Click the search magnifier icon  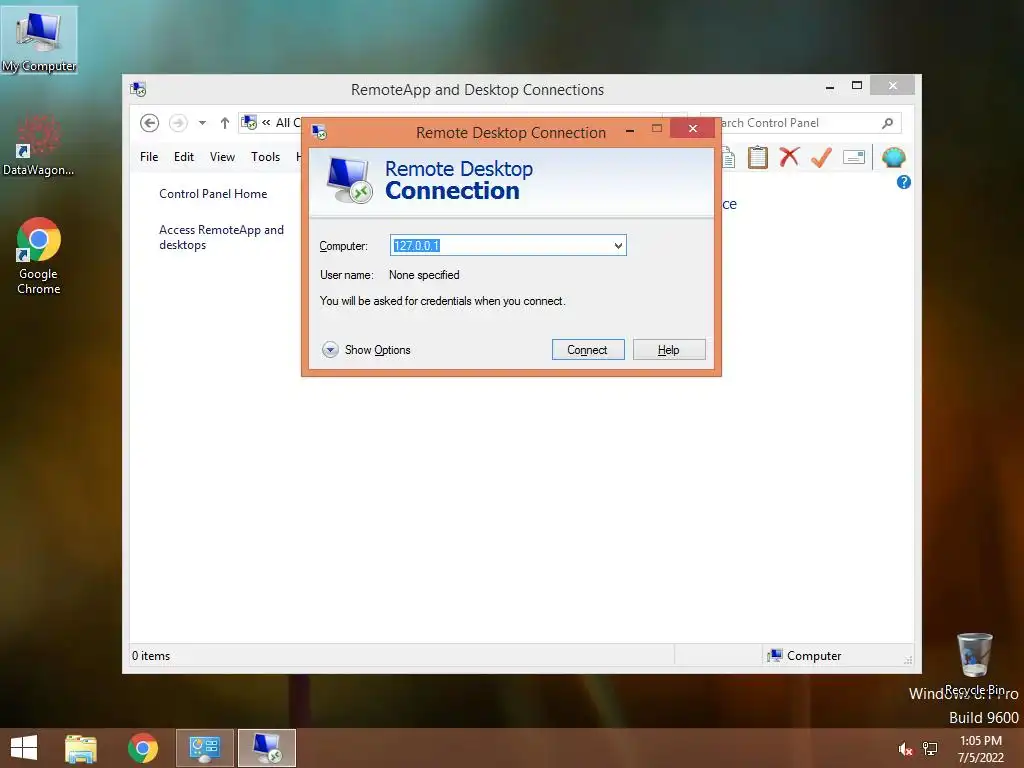(887, 123)
